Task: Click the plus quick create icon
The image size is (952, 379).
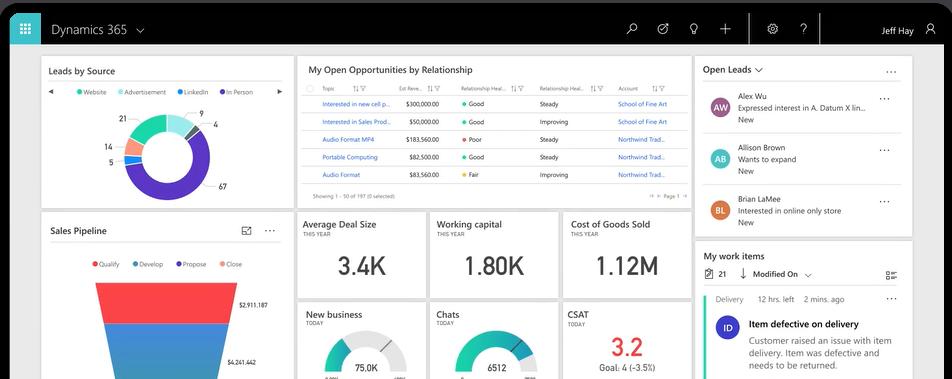Action: pos(725,29)
